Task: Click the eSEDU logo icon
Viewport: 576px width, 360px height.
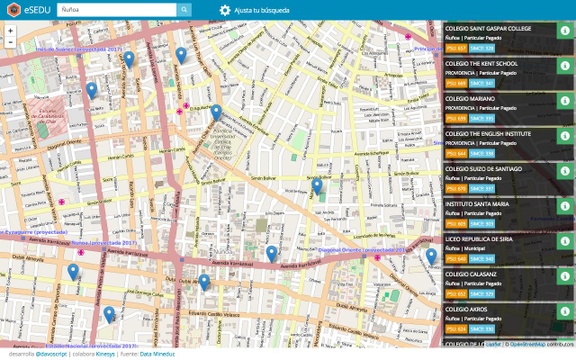Action: [14, 10]
